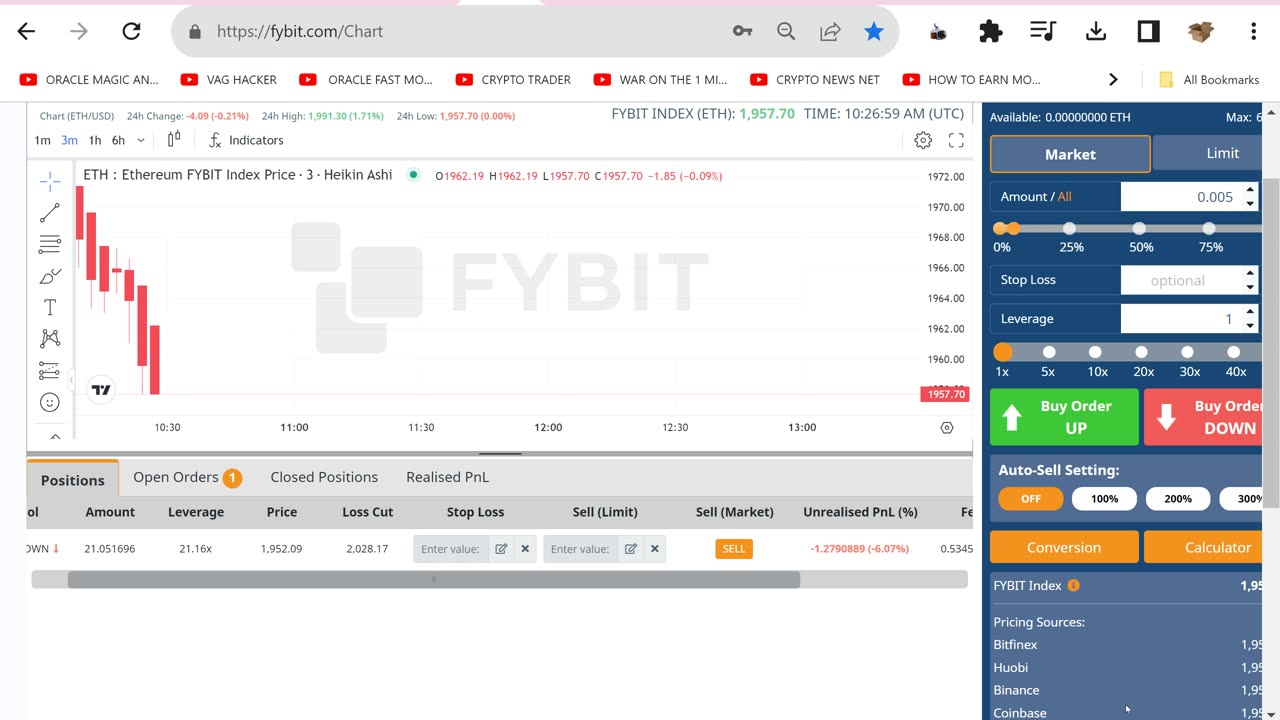Image resolution: width=1280 pixels, height=720 pixels.
Task: Toggle the ETH symbol status green dot
Action: (x=413, y=175)
